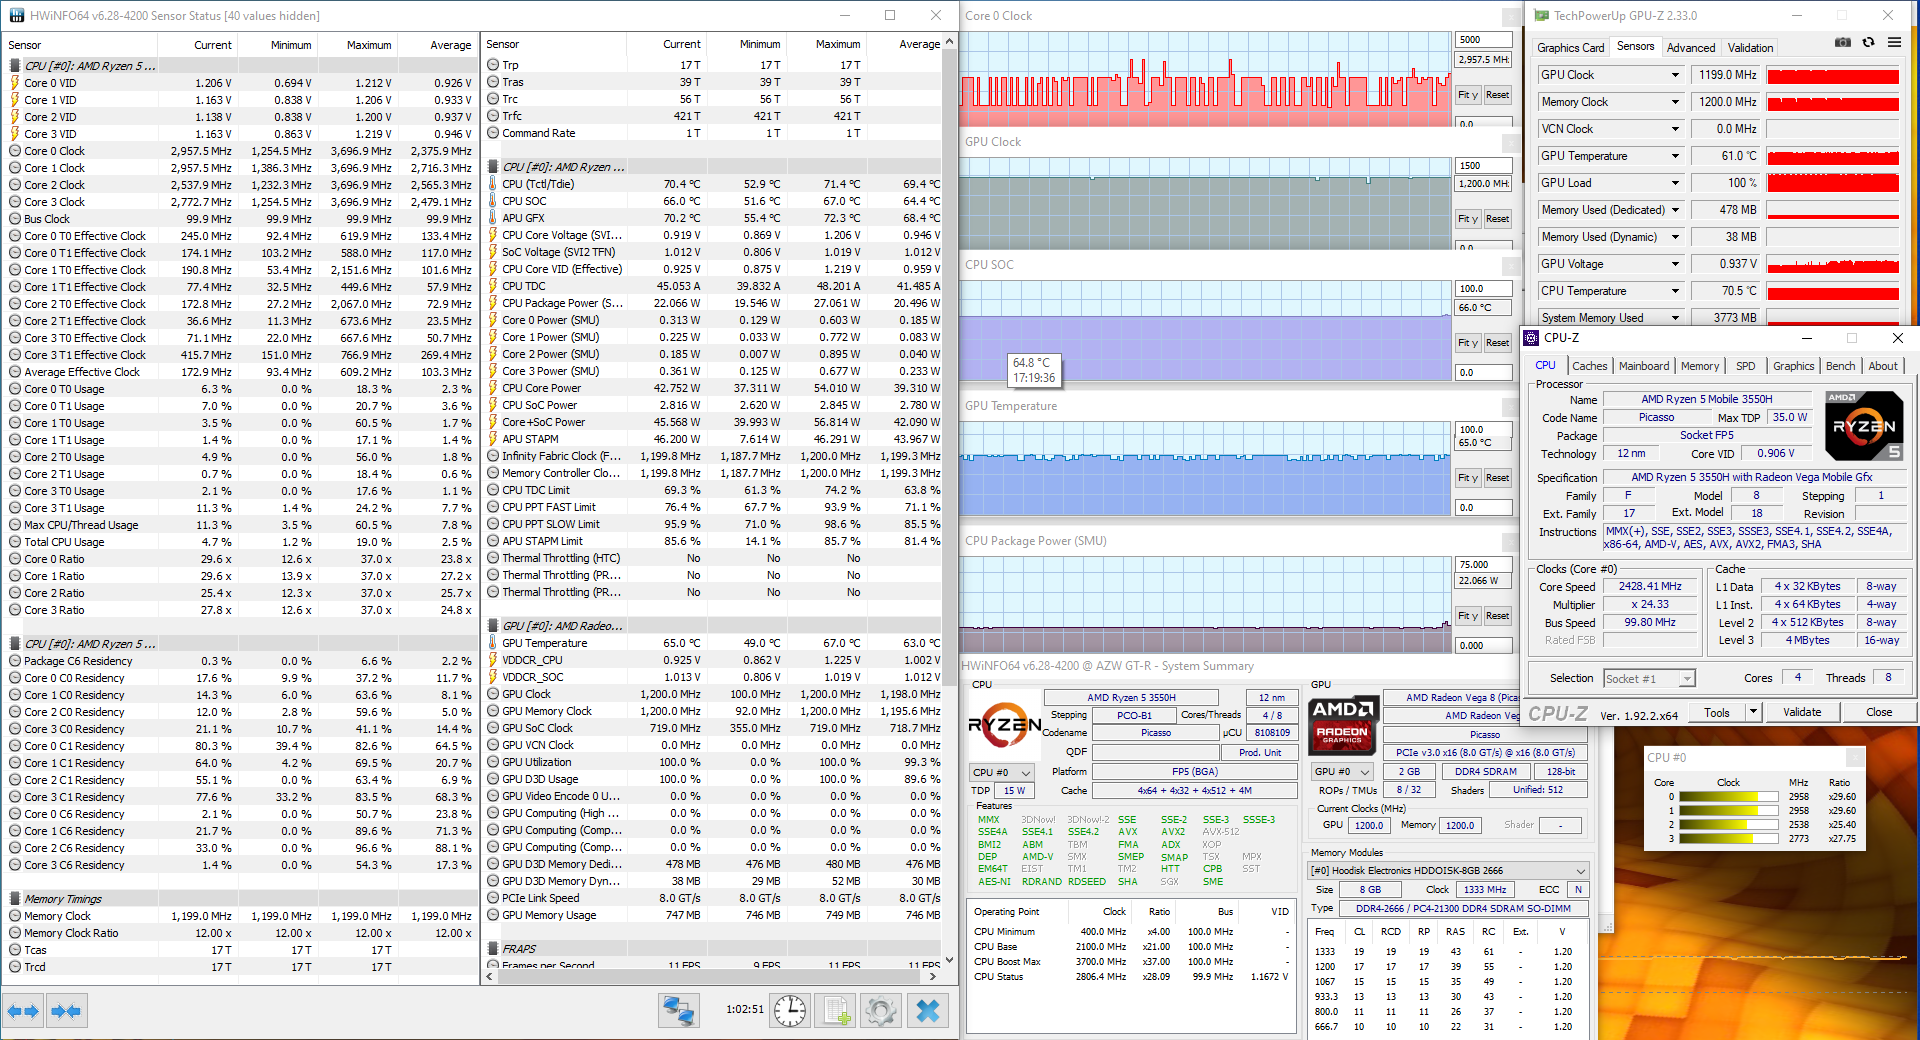Image resolution: width=1920 pixels, height=1040 pixels.
Task: Switch to Graphics Card tab in GPU-Z
Action: [1570, 47]
